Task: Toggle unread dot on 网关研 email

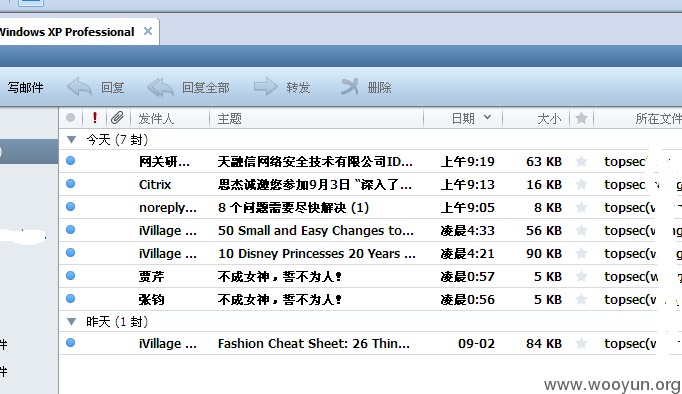Action: point(70,160)
